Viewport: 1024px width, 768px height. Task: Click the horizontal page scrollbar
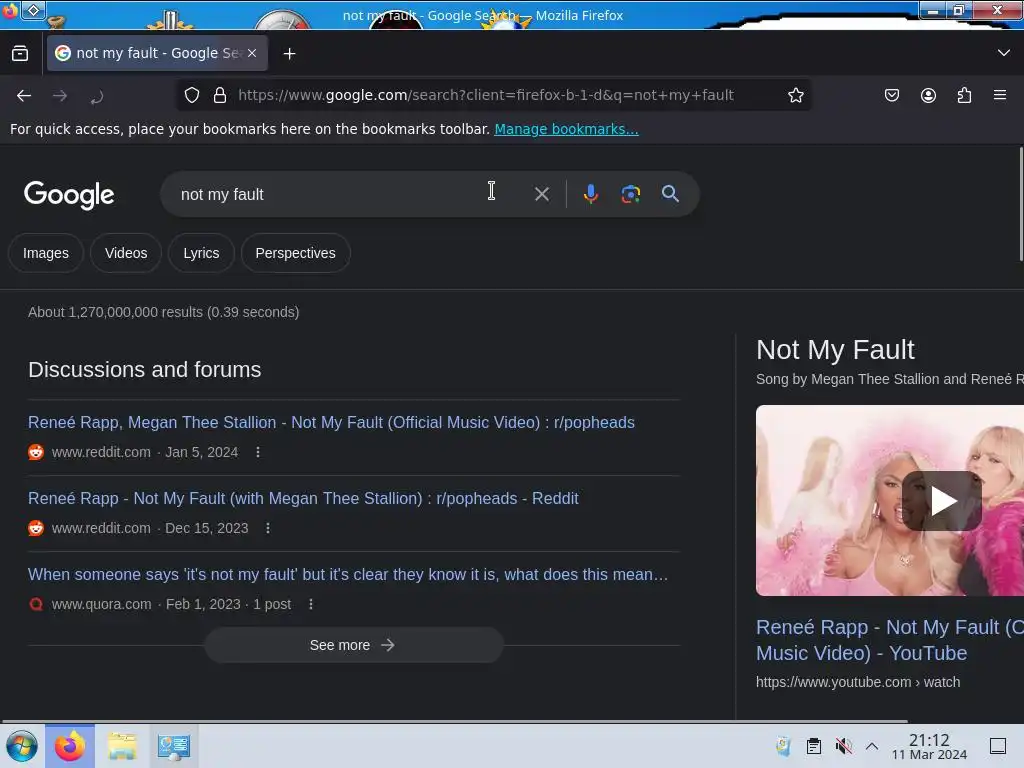click(454, 721)
